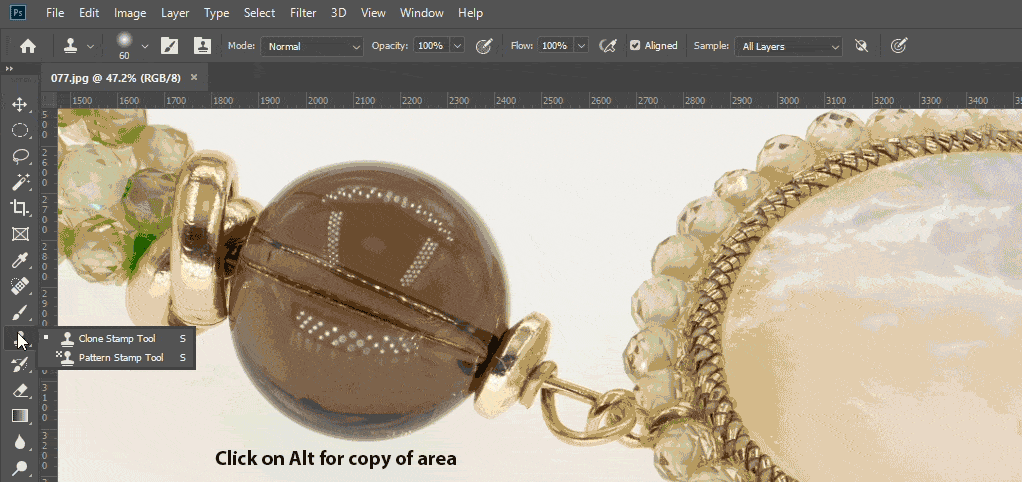
Task: Select the Frame tool
Action: (20, 234)
